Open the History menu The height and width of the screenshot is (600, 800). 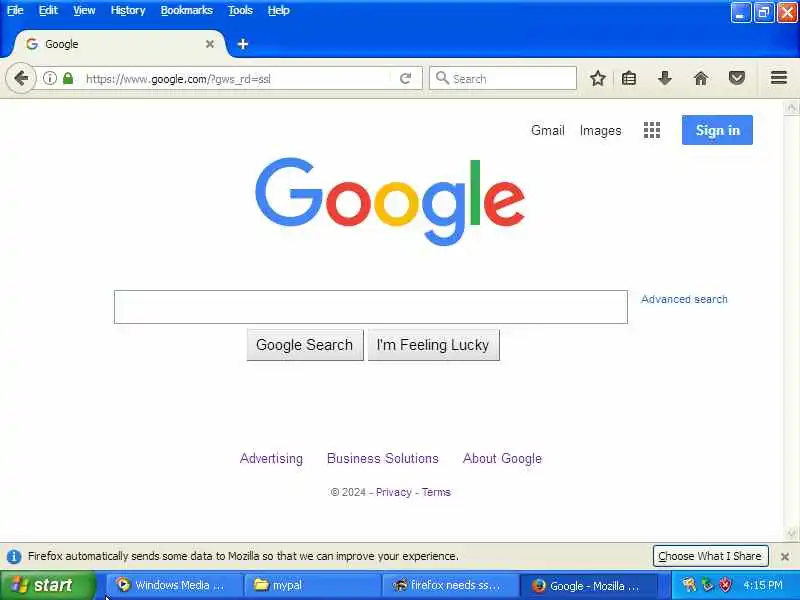[x=128, y=10]
